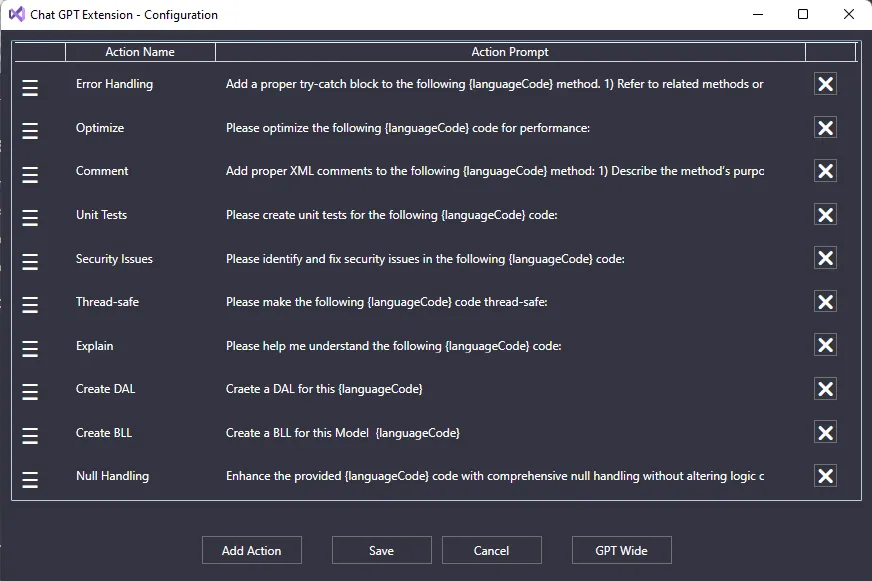
Task: Save the configuration
Action: click(x=381, y=550)
